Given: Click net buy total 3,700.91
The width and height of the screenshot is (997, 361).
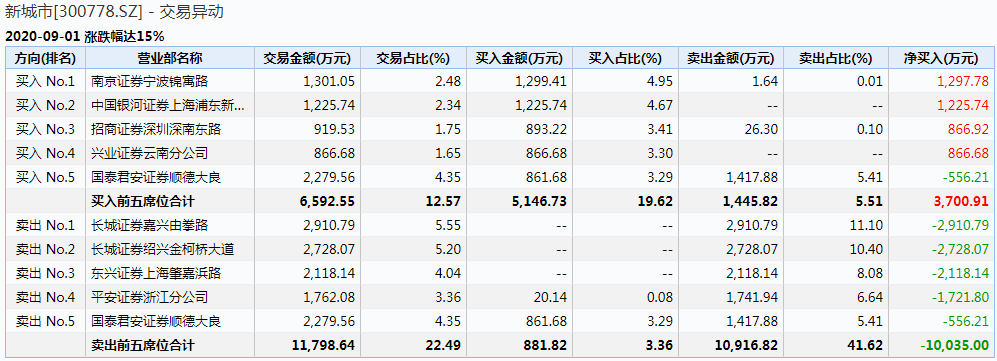Looking at the screenshot, I should tap(961, 201).
